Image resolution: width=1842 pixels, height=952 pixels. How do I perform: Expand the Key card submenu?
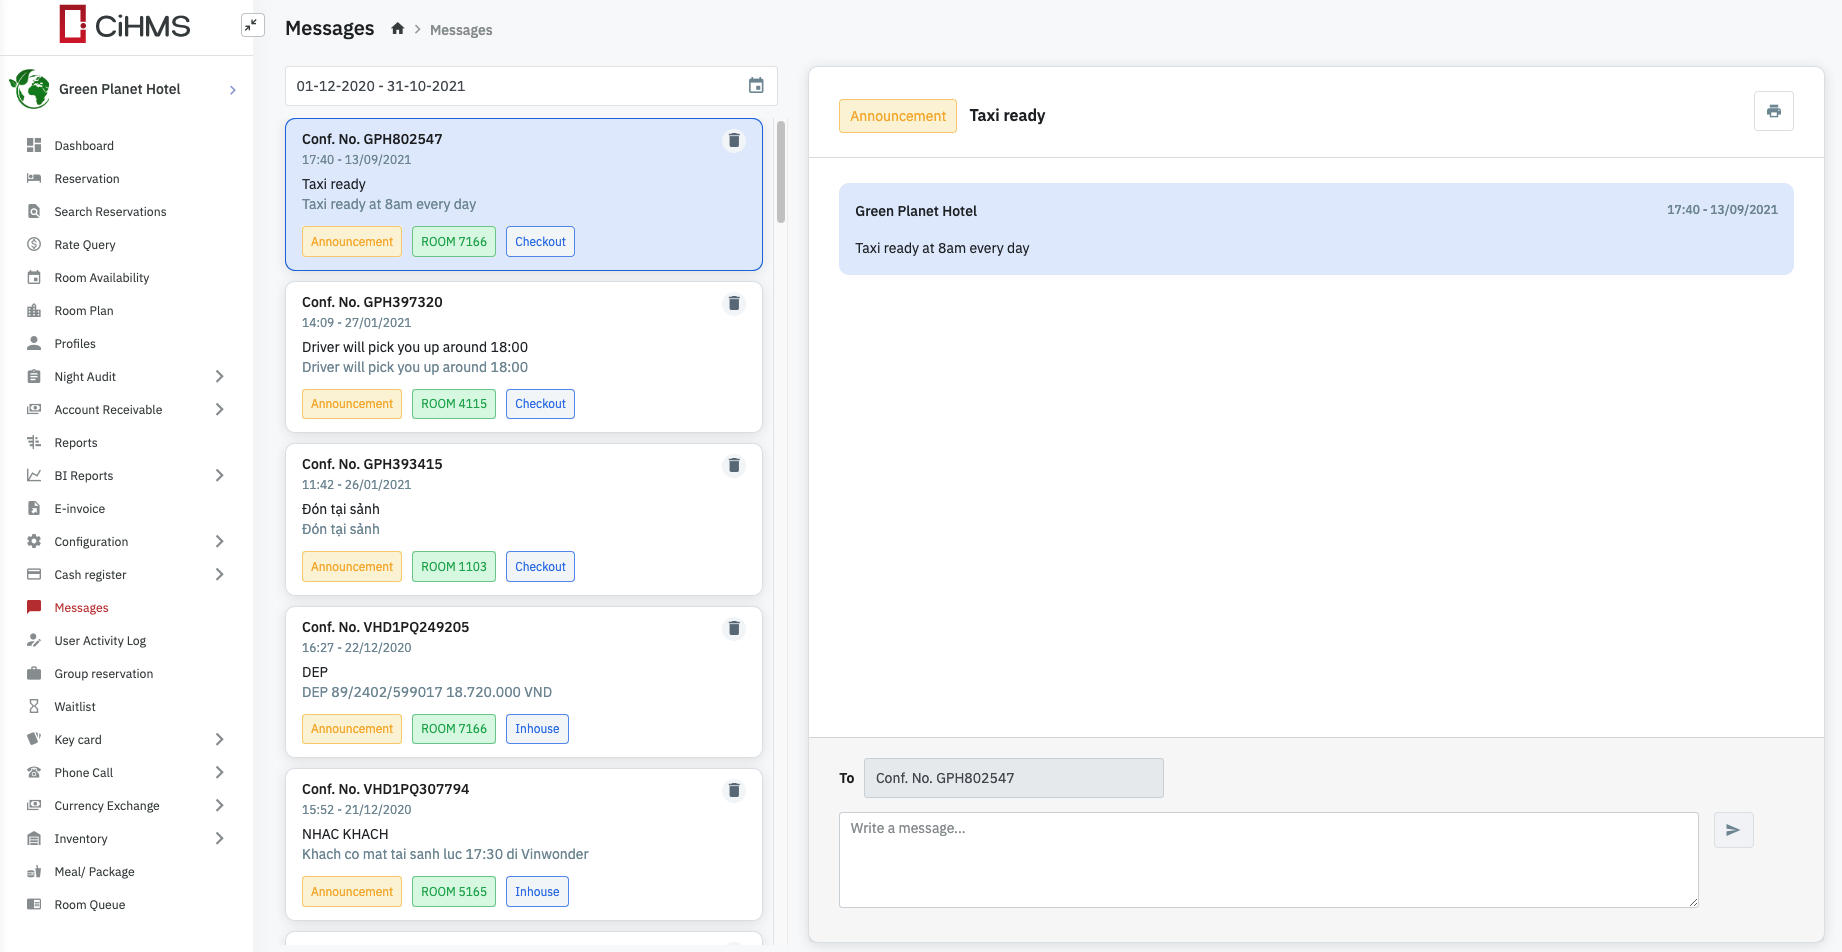(x=219, y=740)
